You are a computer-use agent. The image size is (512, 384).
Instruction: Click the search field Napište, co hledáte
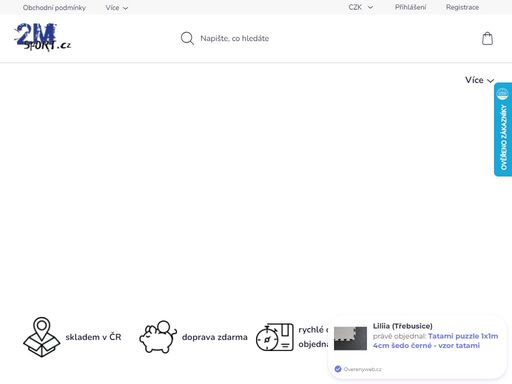click(x=235, y=38)
